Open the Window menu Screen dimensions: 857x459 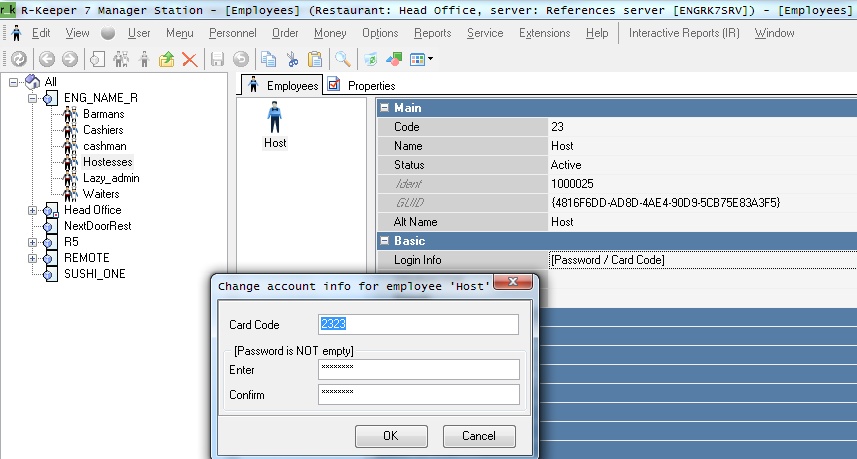pyautogui.click(x=774, y=33)
